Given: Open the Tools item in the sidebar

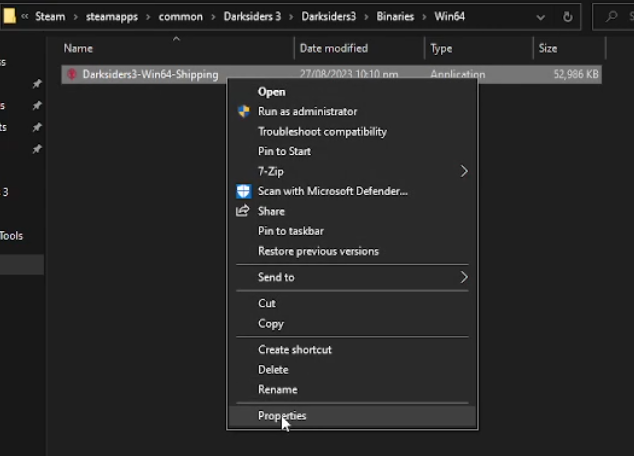Looking at the screenshot, I should pyautogui.click(x=11, y=236).
